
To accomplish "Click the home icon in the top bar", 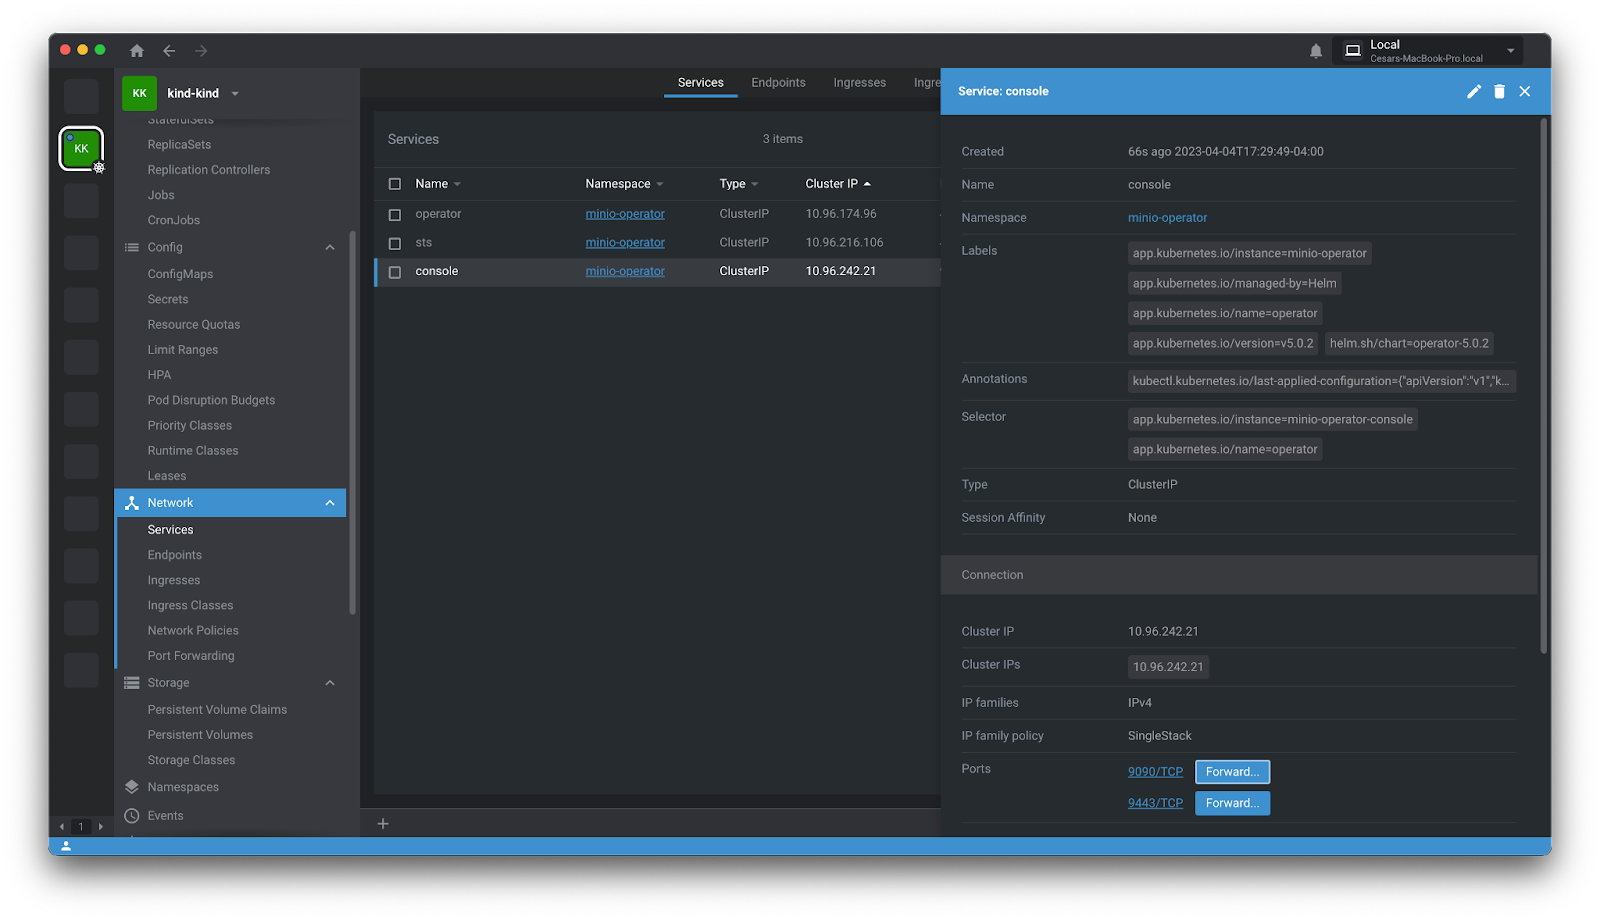I will pos(137,51).
